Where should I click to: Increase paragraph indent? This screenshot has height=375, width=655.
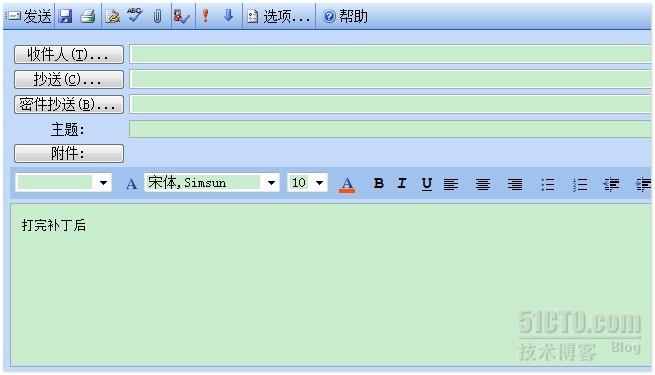point(643,184)
